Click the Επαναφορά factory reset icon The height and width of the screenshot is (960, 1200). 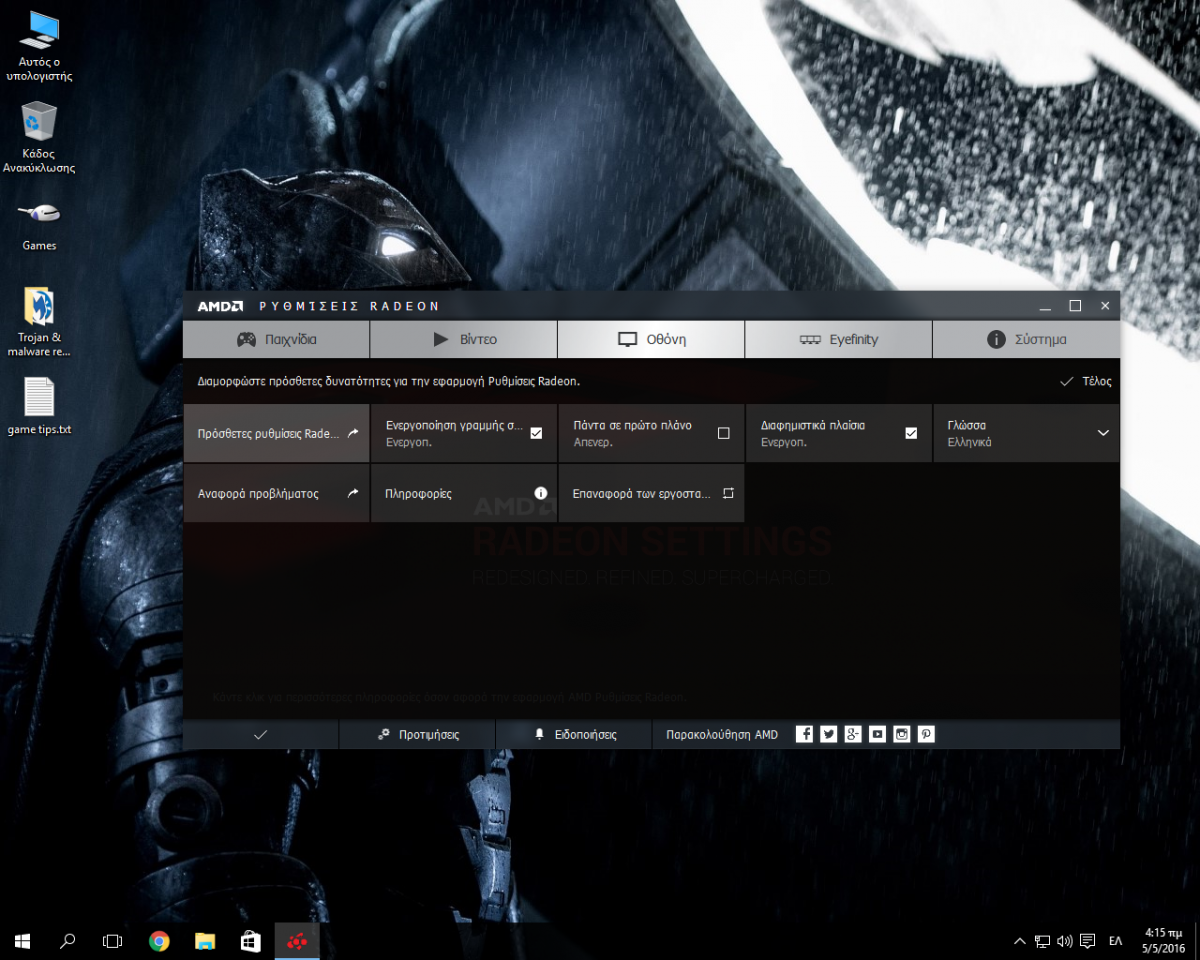tap(728, 493)
